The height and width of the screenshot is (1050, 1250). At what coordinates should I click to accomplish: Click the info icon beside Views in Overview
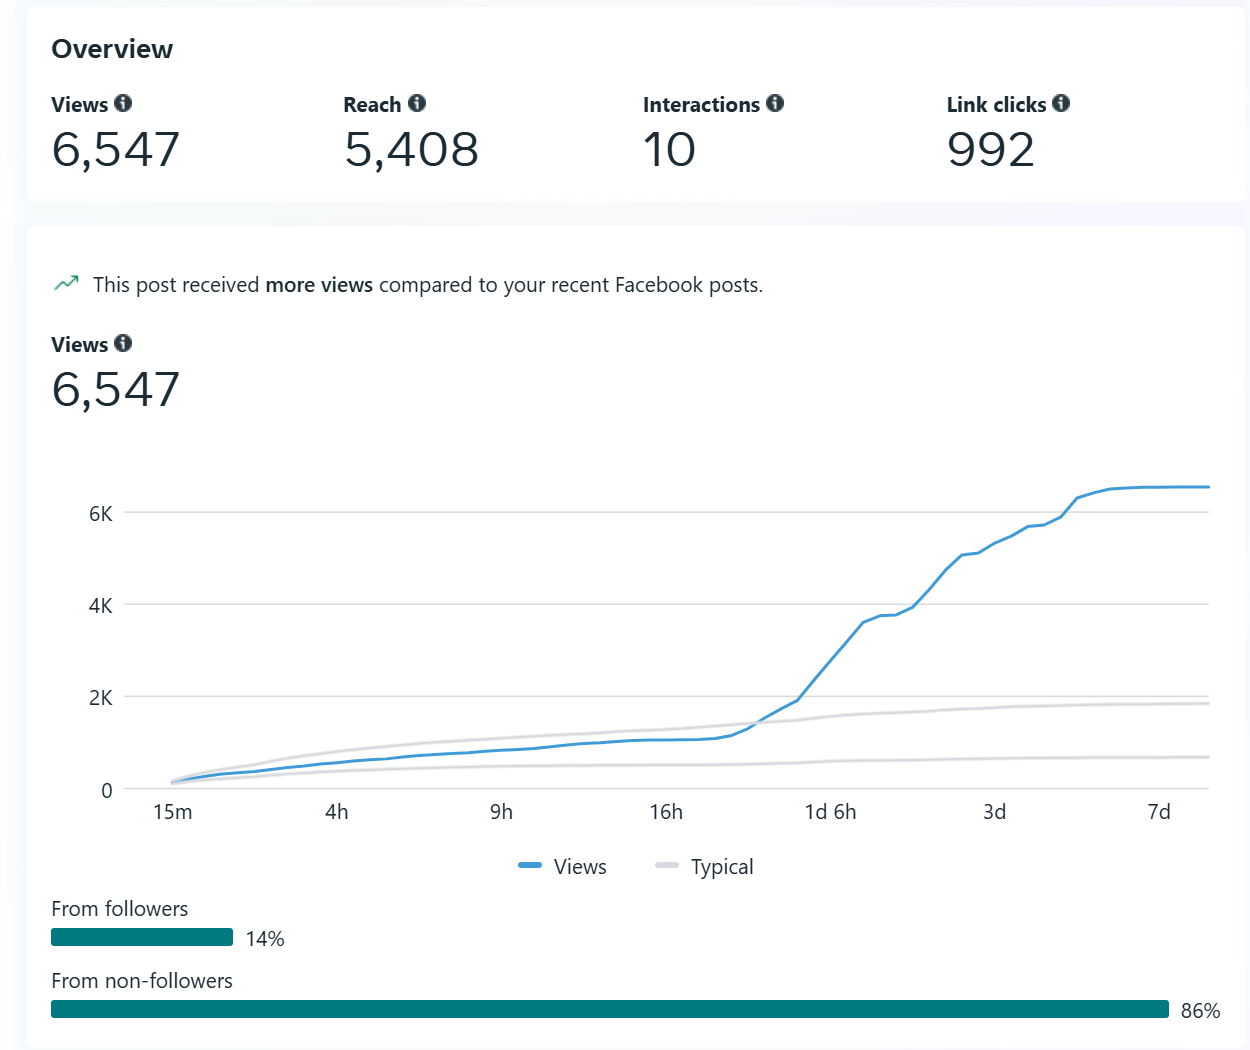pos(123,103)
